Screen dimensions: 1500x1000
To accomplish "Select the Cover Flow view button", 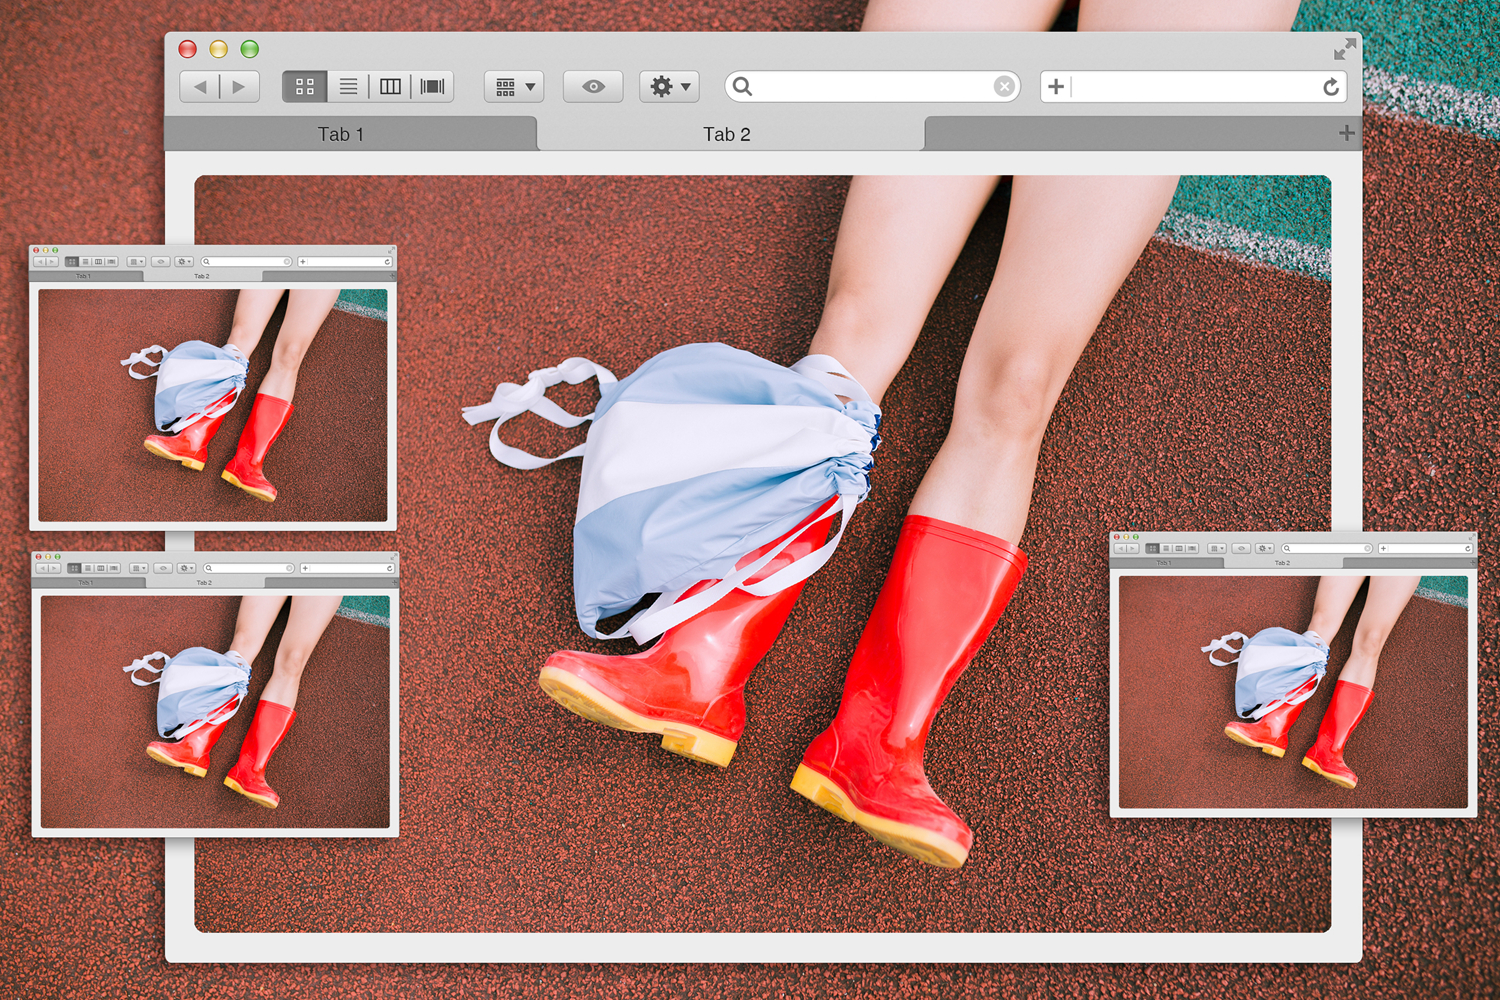I will (x=433, y=87).
